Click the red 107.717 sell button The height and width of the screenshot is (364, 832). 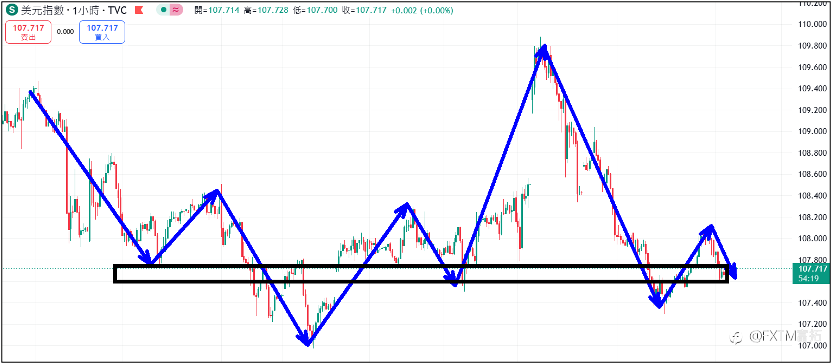(x=29, y=32)
